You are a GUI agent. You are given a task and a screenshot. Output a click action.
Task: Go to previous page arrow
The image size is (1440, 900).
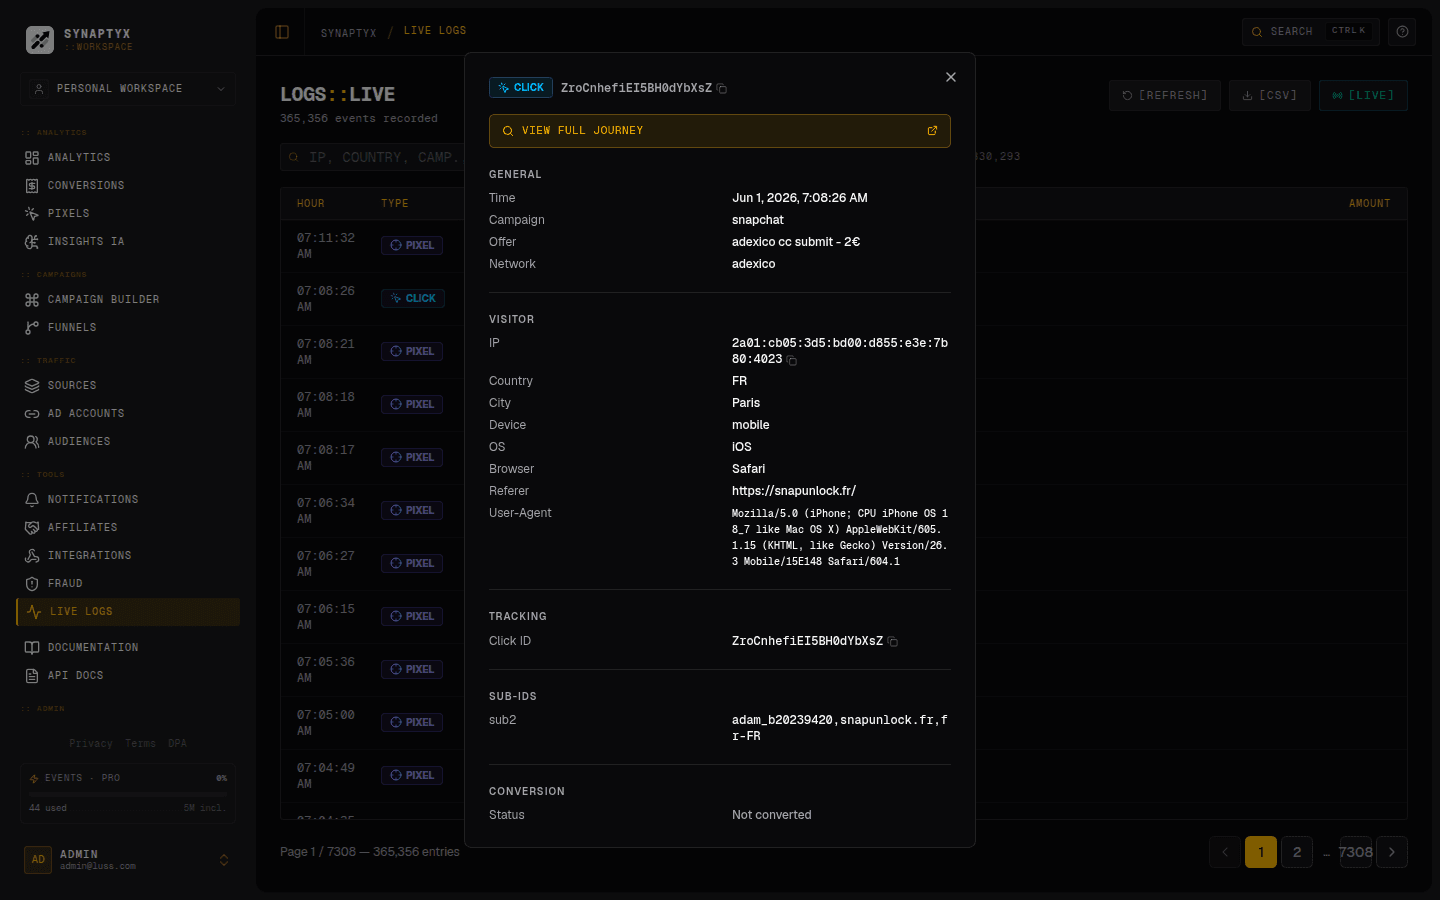[x=1225, y=852]
